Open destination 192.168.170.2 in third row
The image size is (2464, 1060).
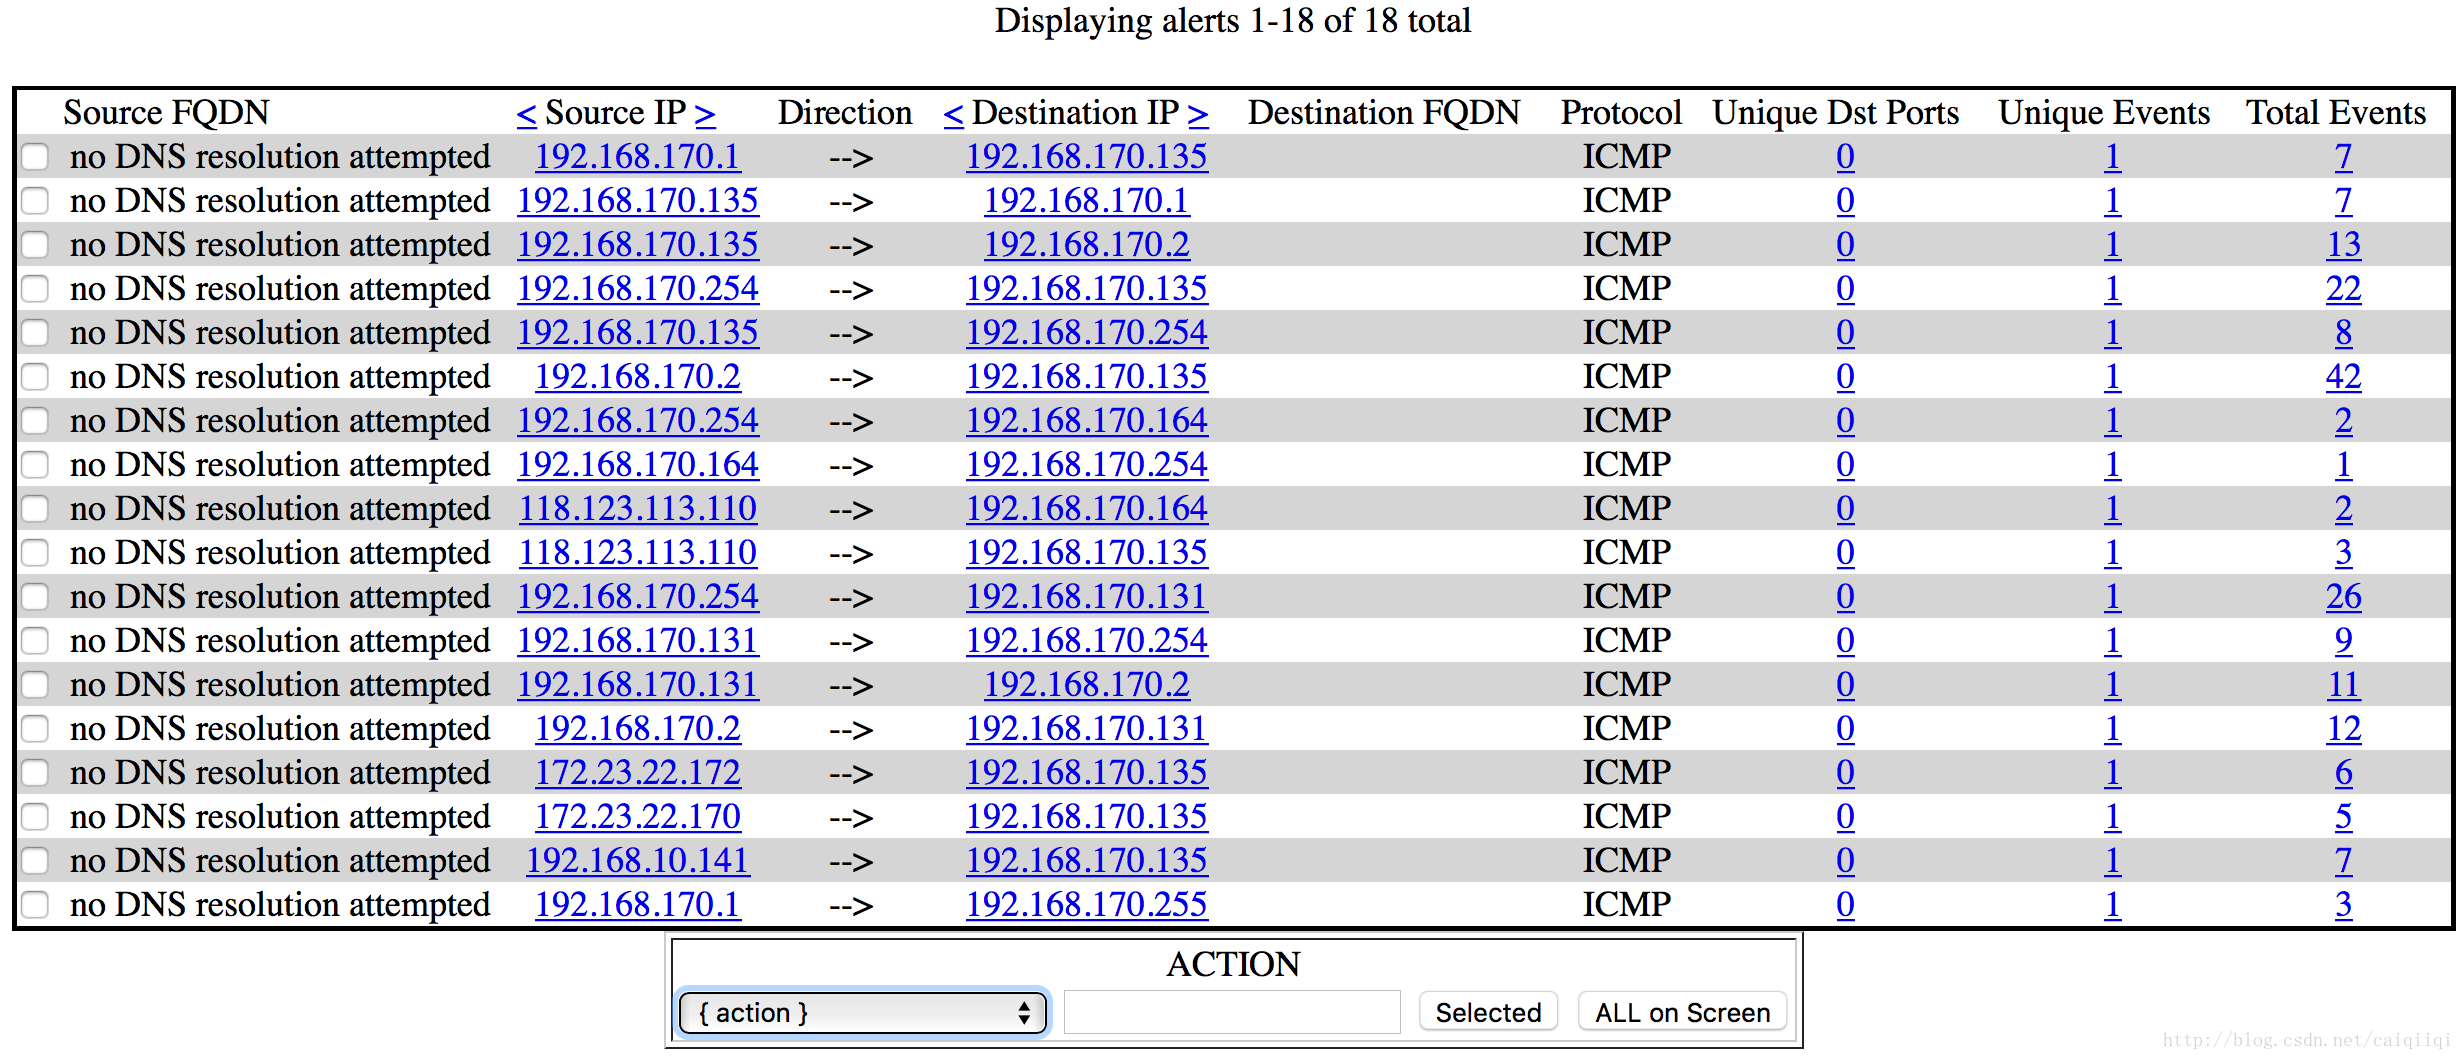pos(1087,245)
